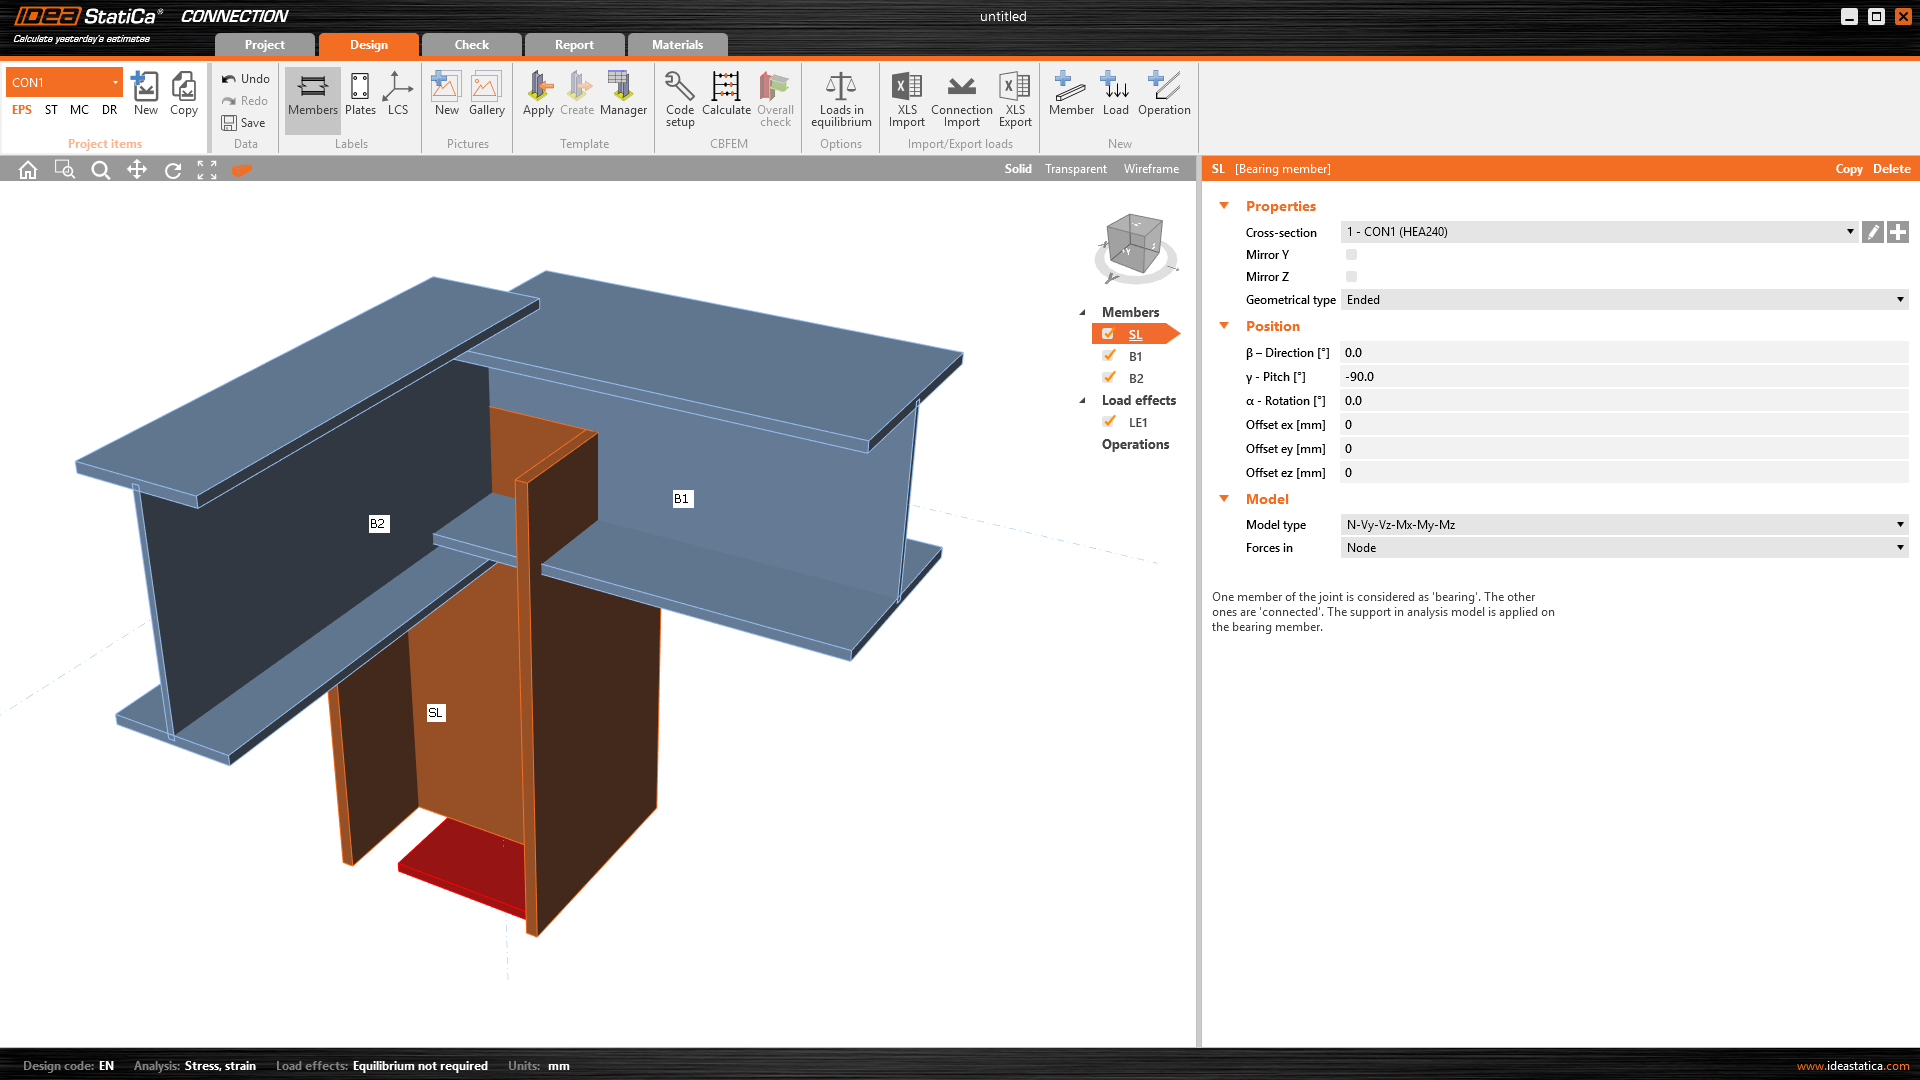Open the Materials tab
This screenshot has height=1080, width=1920.
[677, 45]
